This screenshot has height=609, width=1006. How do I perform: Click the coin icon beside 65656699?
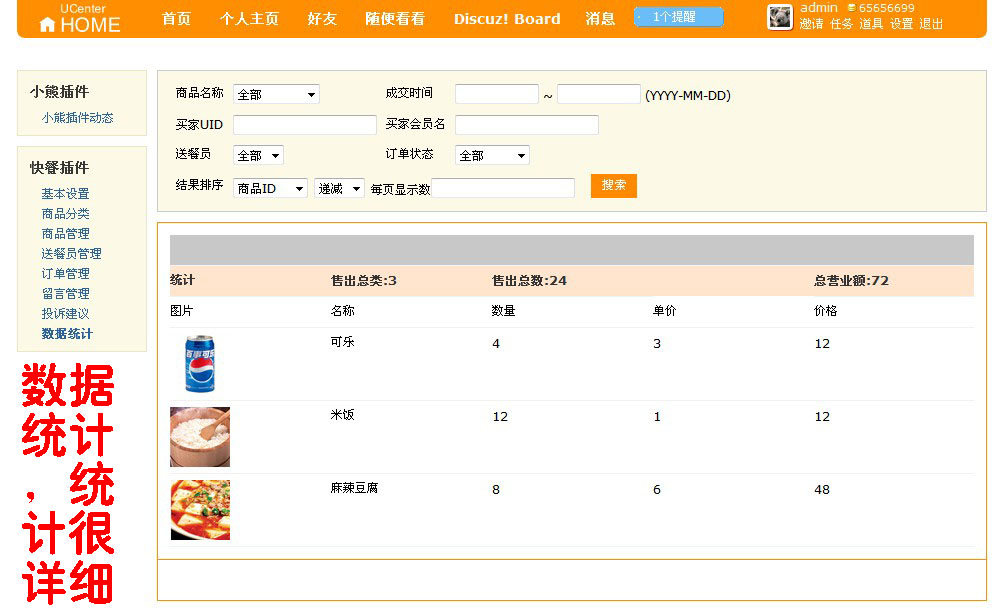point(851,8)
